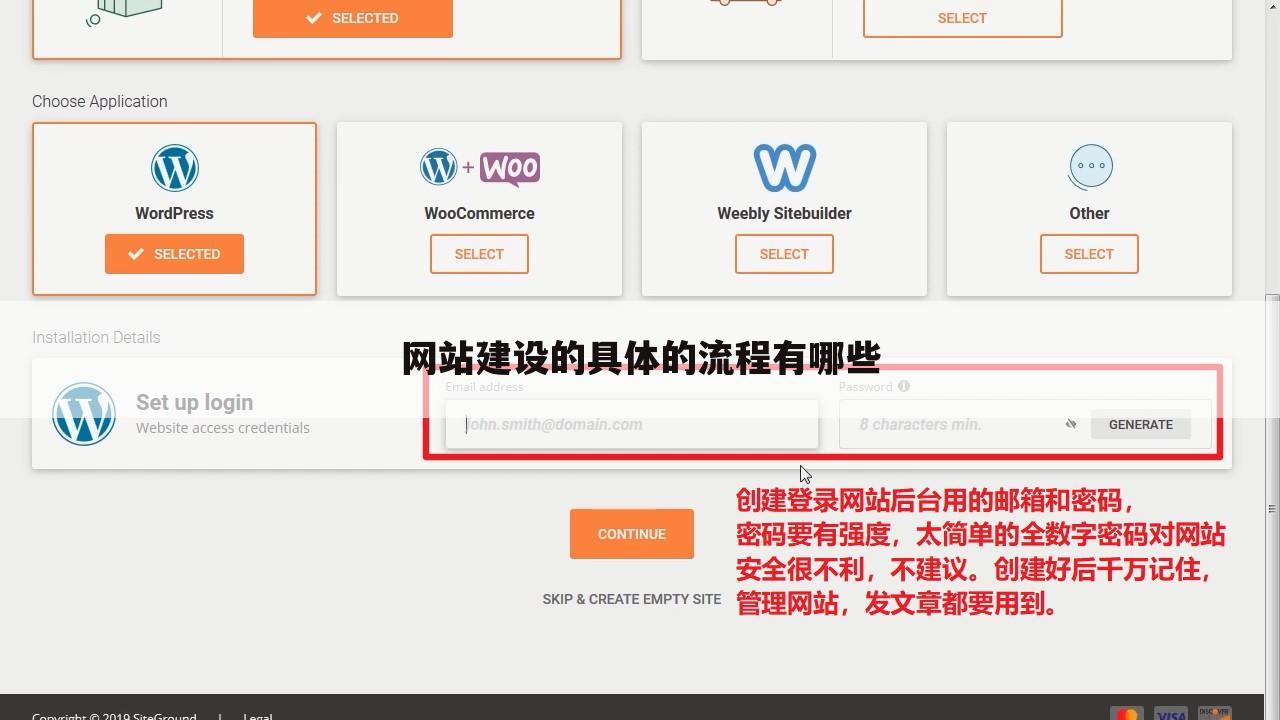Image resolution: width=1280 pixels, height=720 pixels.
Task: Click the 'WordPress' card label
Action: [x=174, y=213]
